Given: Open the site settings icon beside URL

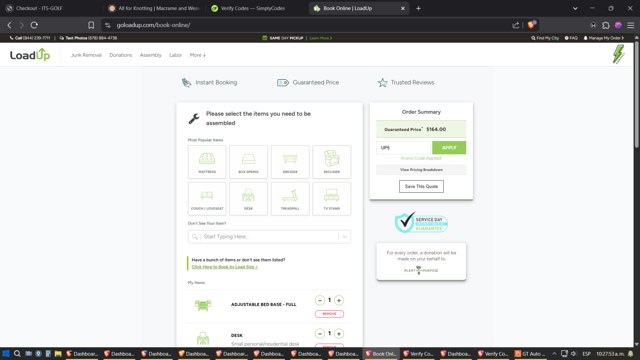Looking at the screenshot, I should coord(108,25).
